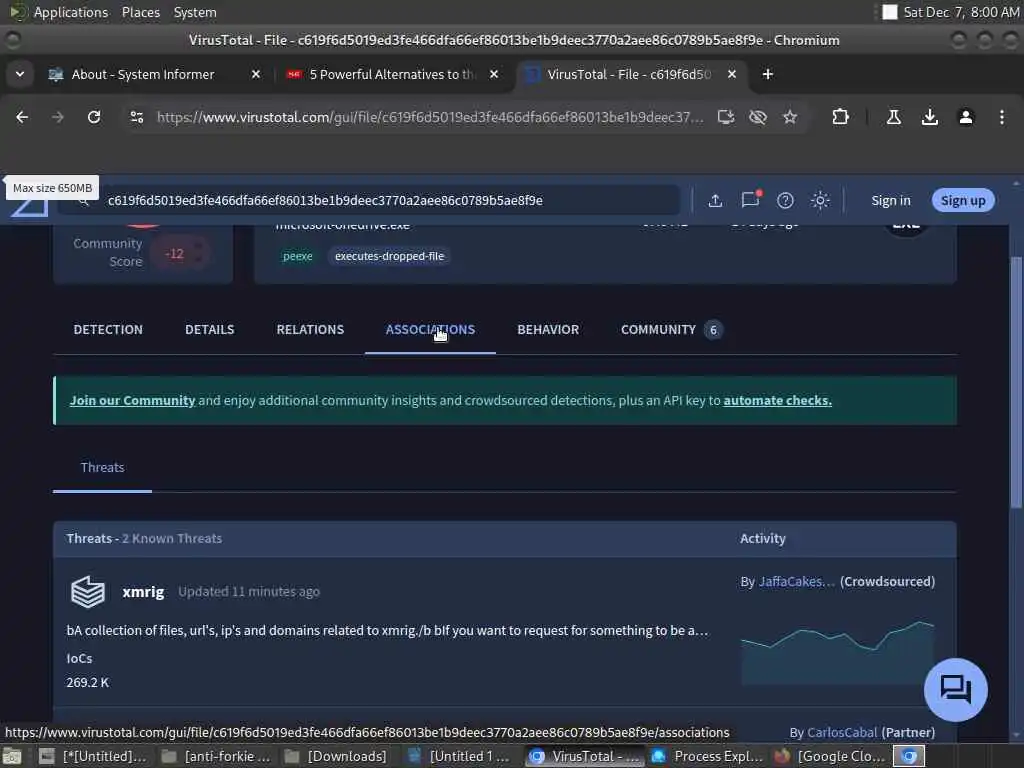Click the browser URL address bar
This screenshot has width=1024, height=768.
430,117
